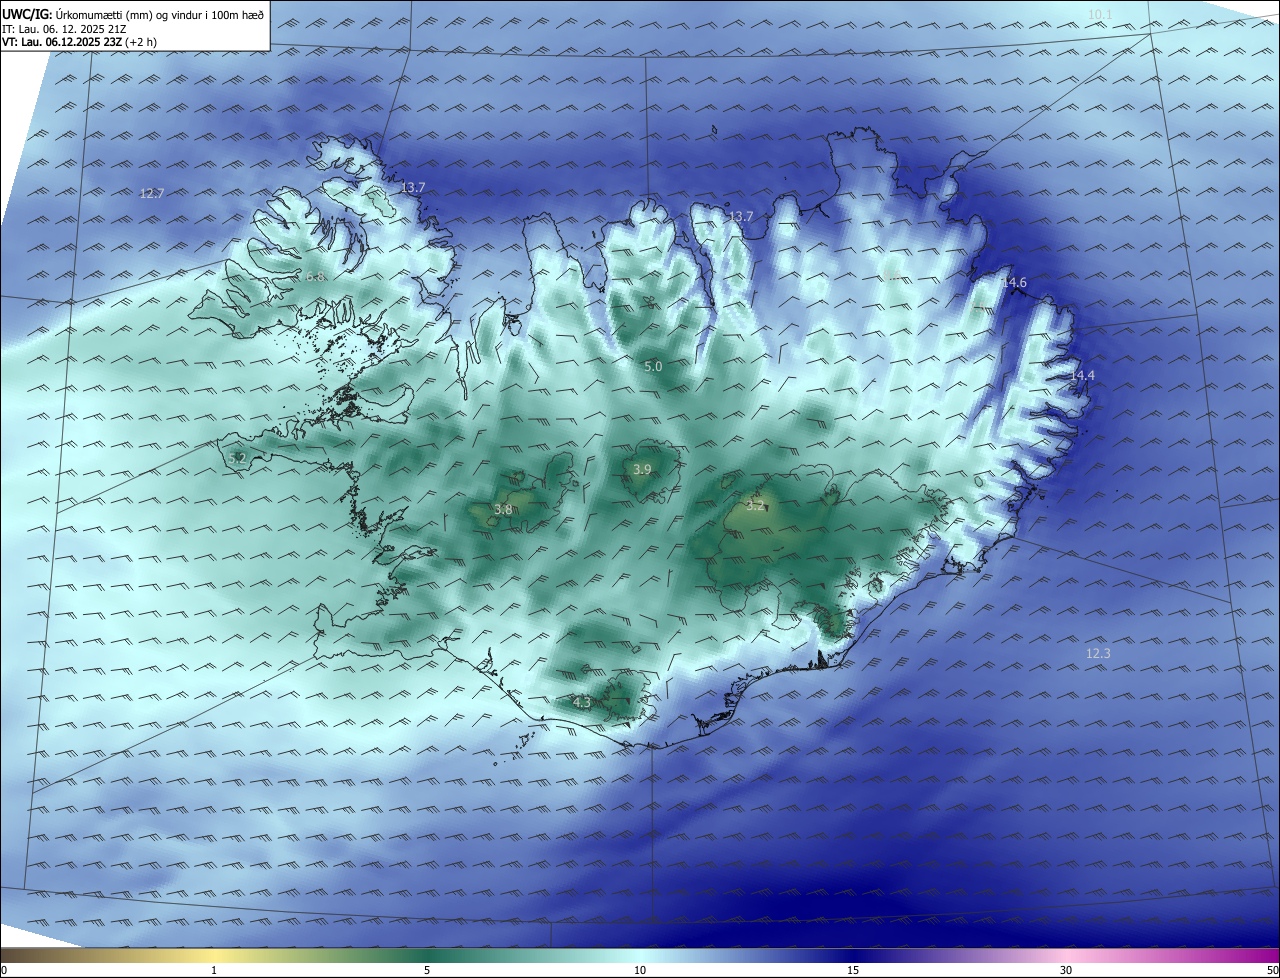Click the legend tick labelled 30

pyautogui.click(x=1066, y=970)
